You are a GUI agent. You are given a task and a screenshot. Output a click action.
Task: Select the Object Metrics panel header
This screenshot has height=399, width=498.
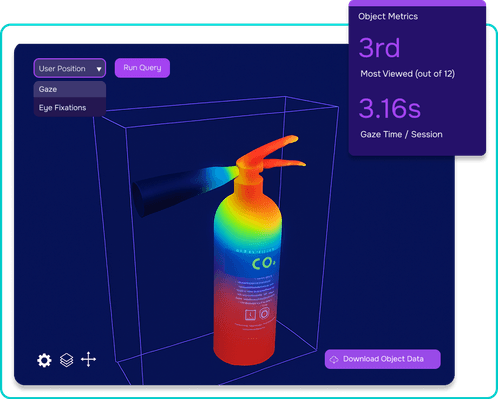point(388,16)
